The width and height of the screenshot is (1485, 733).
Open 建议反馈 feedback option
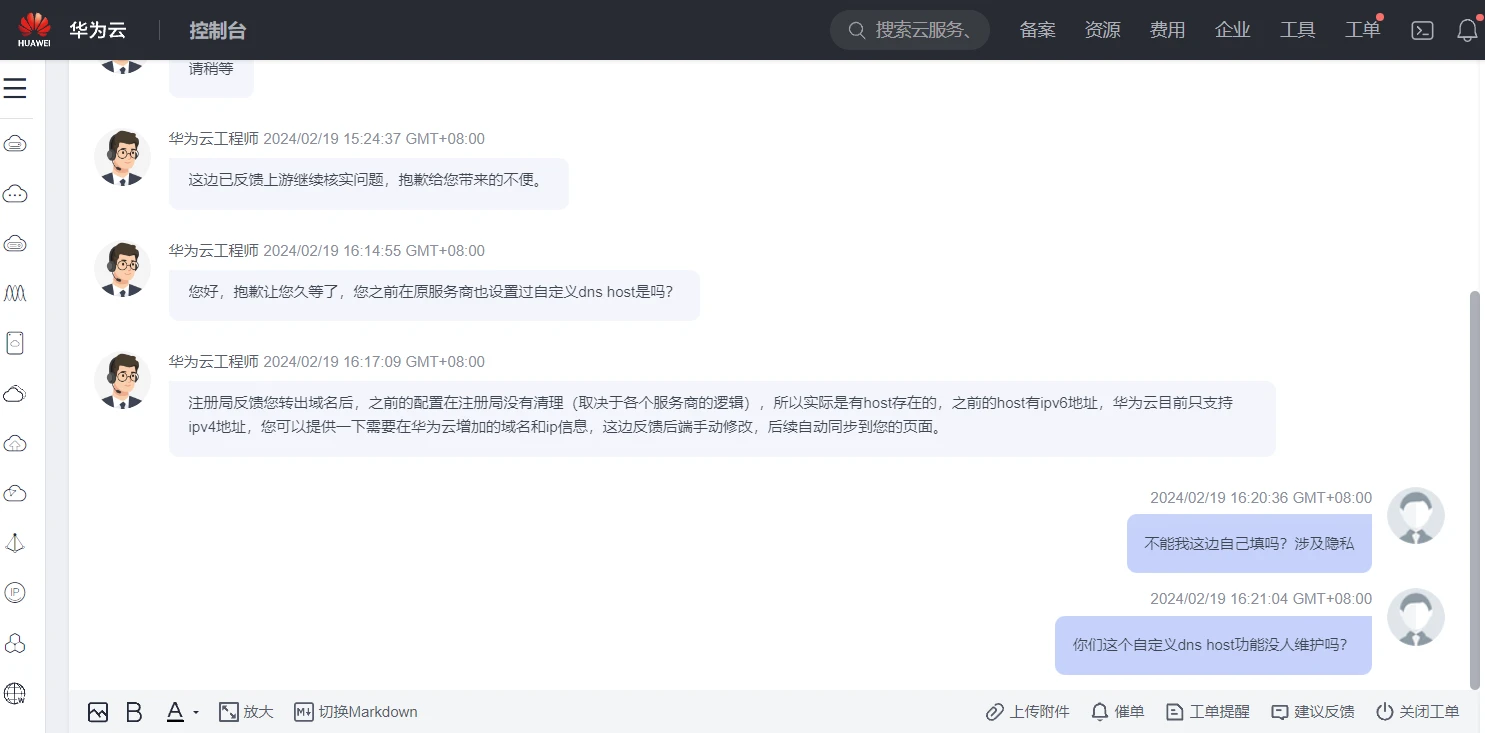[x=1312, y=712]
